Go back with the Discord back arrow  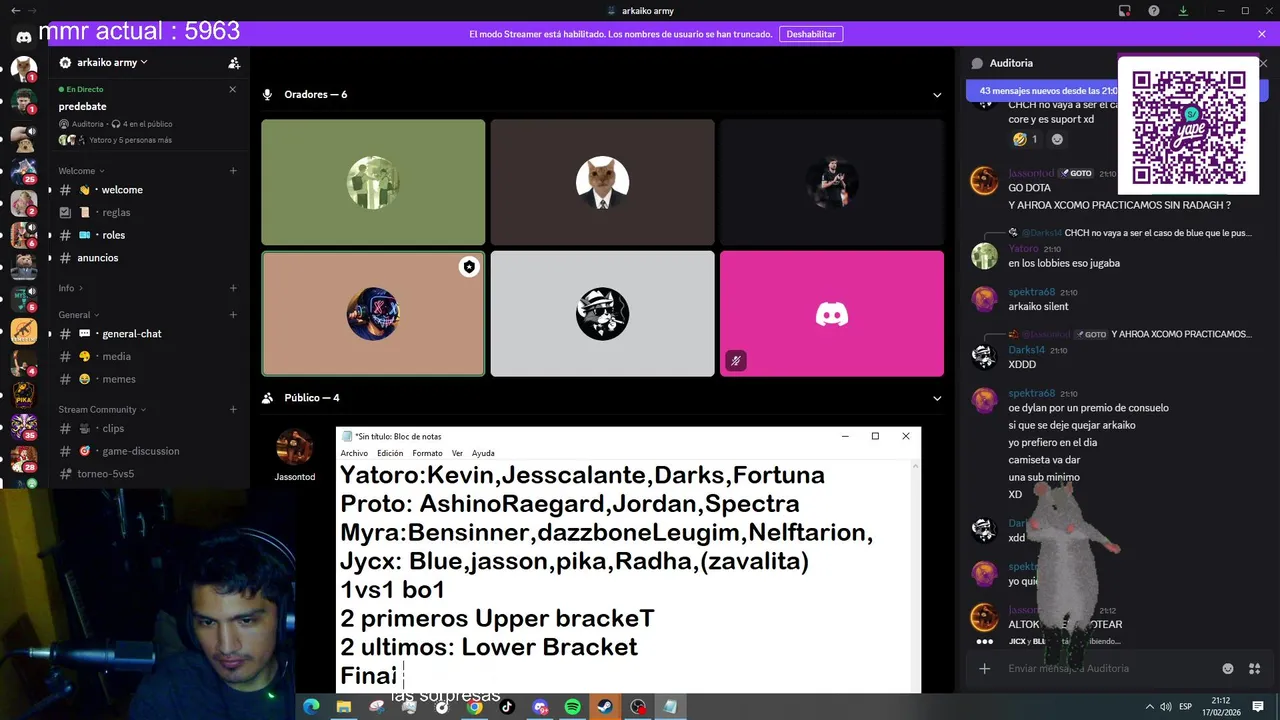[15, 11]
